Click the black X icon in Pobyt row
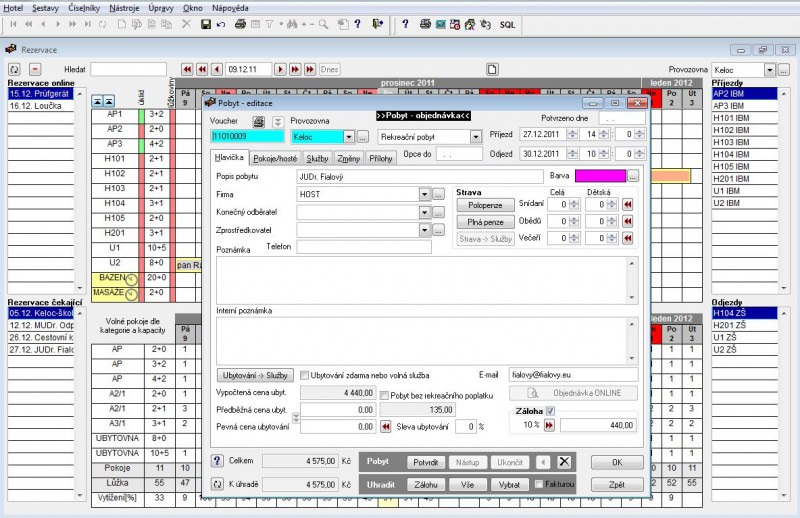This screenshot has height=518, width=800. coord(565,462)
